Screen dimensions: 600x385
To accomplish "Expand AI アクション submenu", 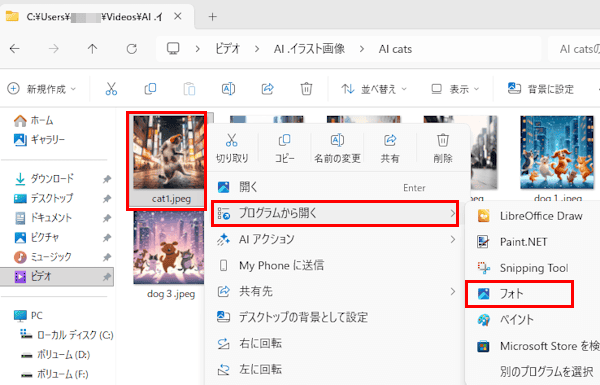I will [x=336, y=240].
